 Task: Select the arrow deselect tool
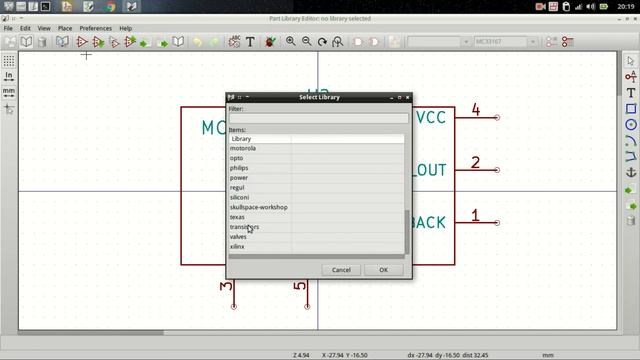point(631,61)
